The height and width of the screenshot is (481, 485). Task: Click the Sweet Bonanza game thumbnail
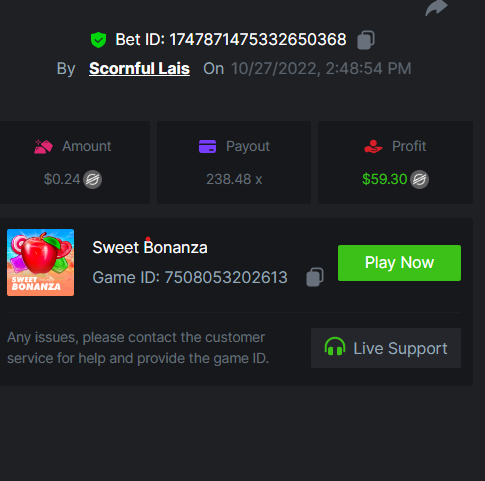41,262
